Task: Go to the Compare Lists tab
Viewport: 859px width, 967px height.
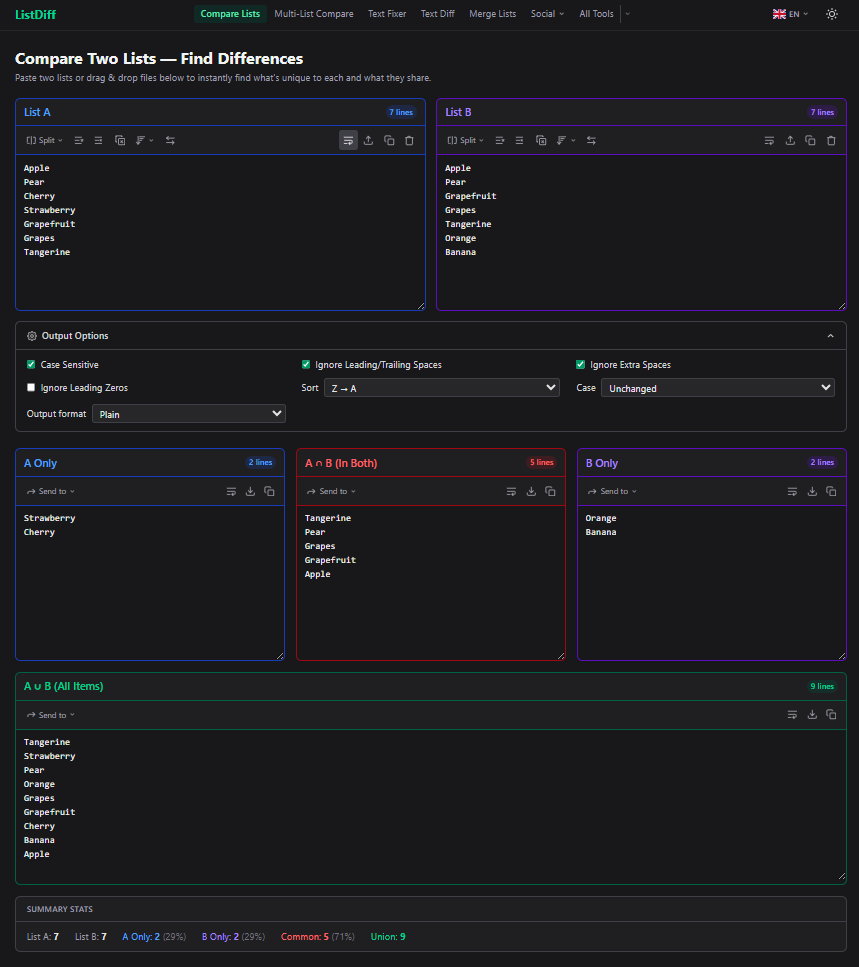Action: coord(230,14)
